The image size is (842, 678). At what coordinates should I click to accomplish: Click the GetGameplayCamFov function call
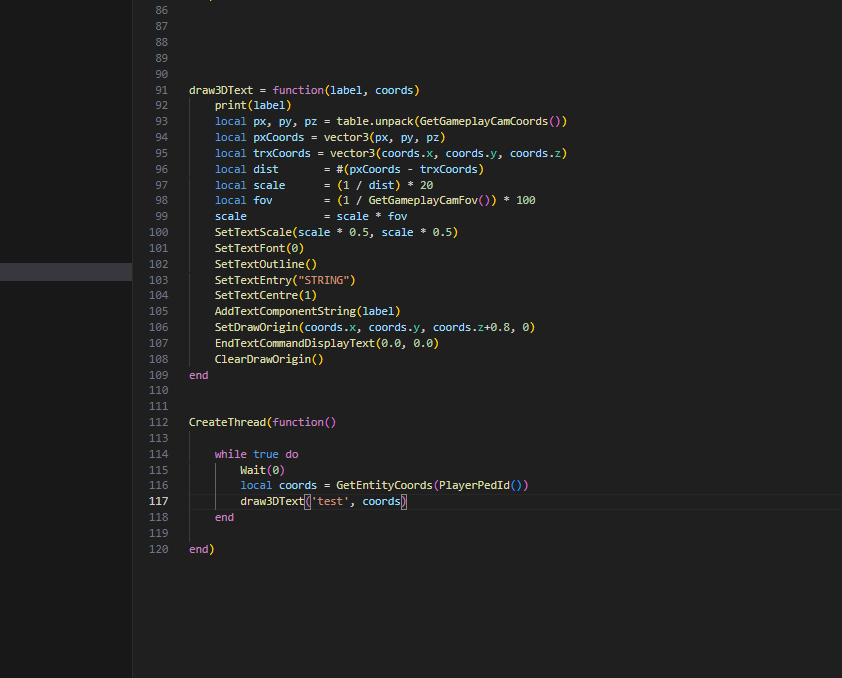[425, 200]
